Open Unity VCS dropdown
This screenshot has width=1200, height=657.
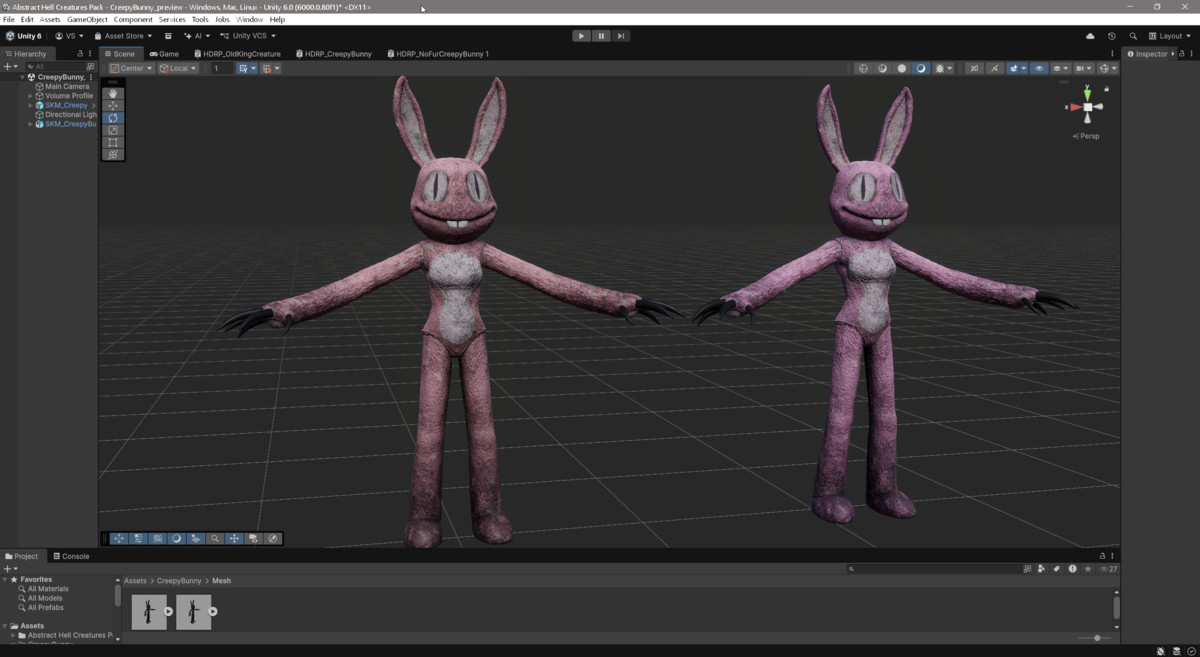click(249, 36)
